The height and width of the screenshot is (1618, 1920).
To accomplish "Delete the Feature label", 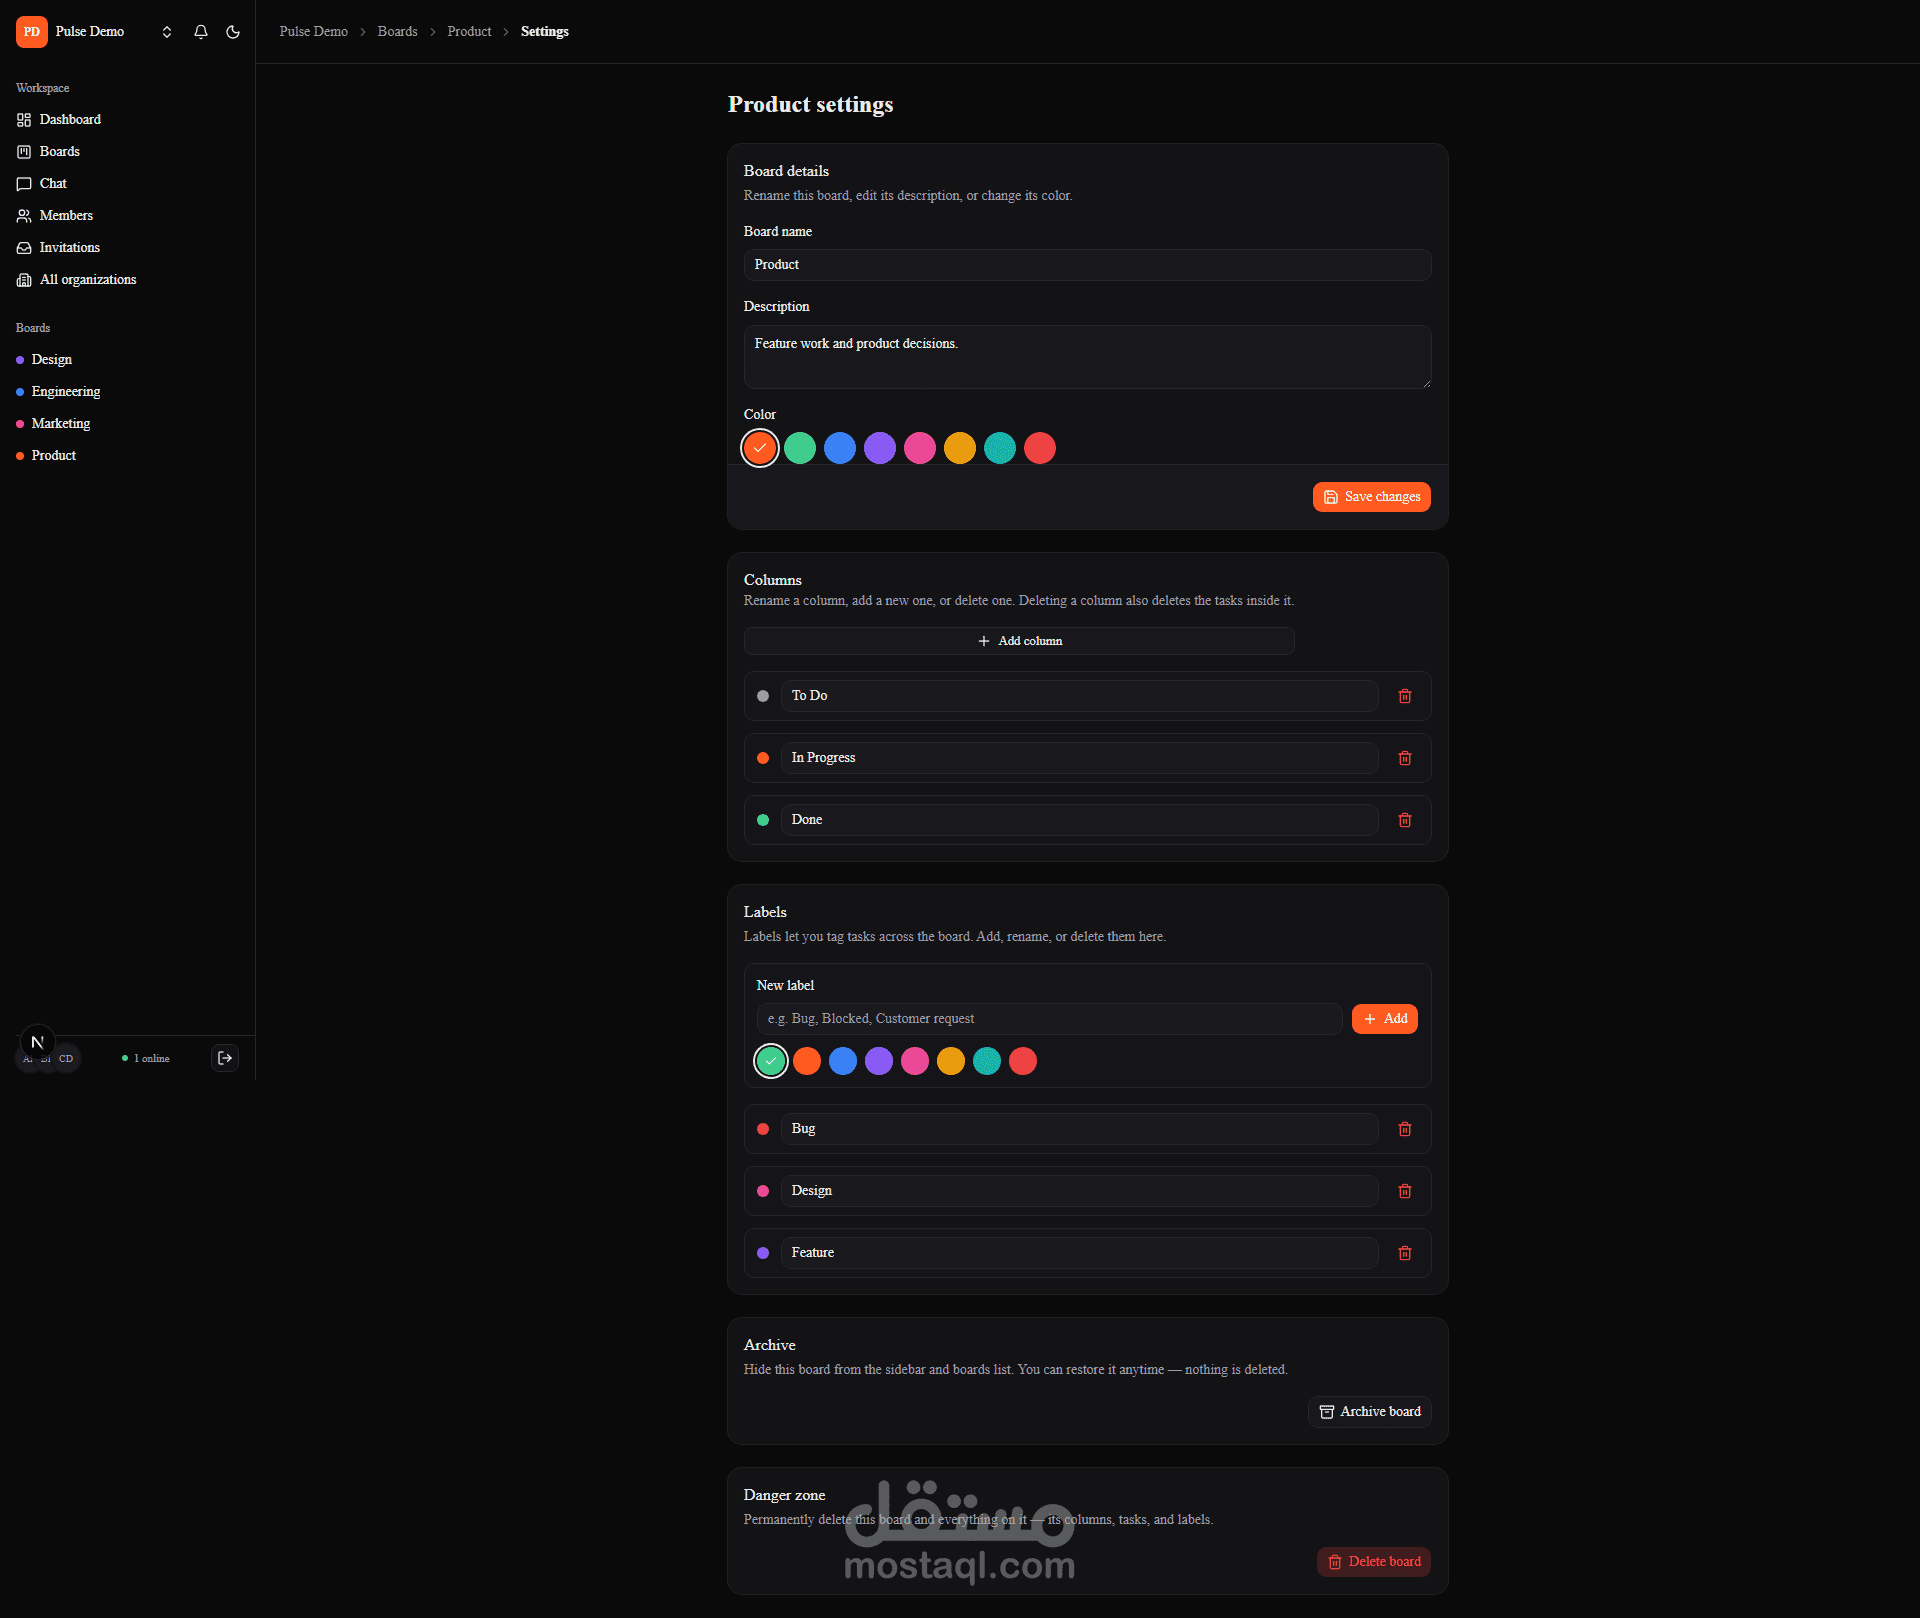I will [1405, 1253].
